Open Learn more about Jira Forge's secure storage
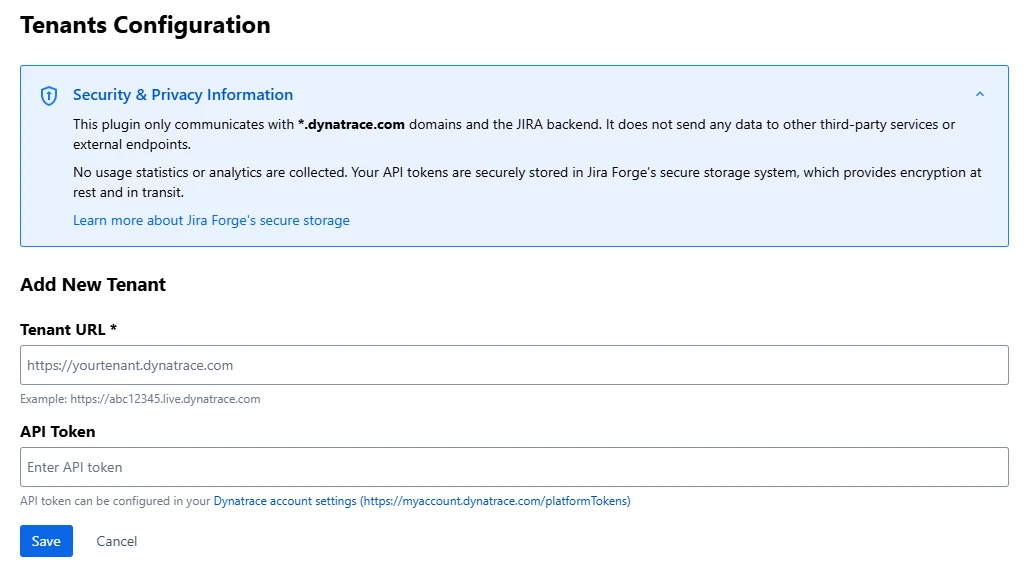This screenshot has width=1032, height=576. click(211, 220)
